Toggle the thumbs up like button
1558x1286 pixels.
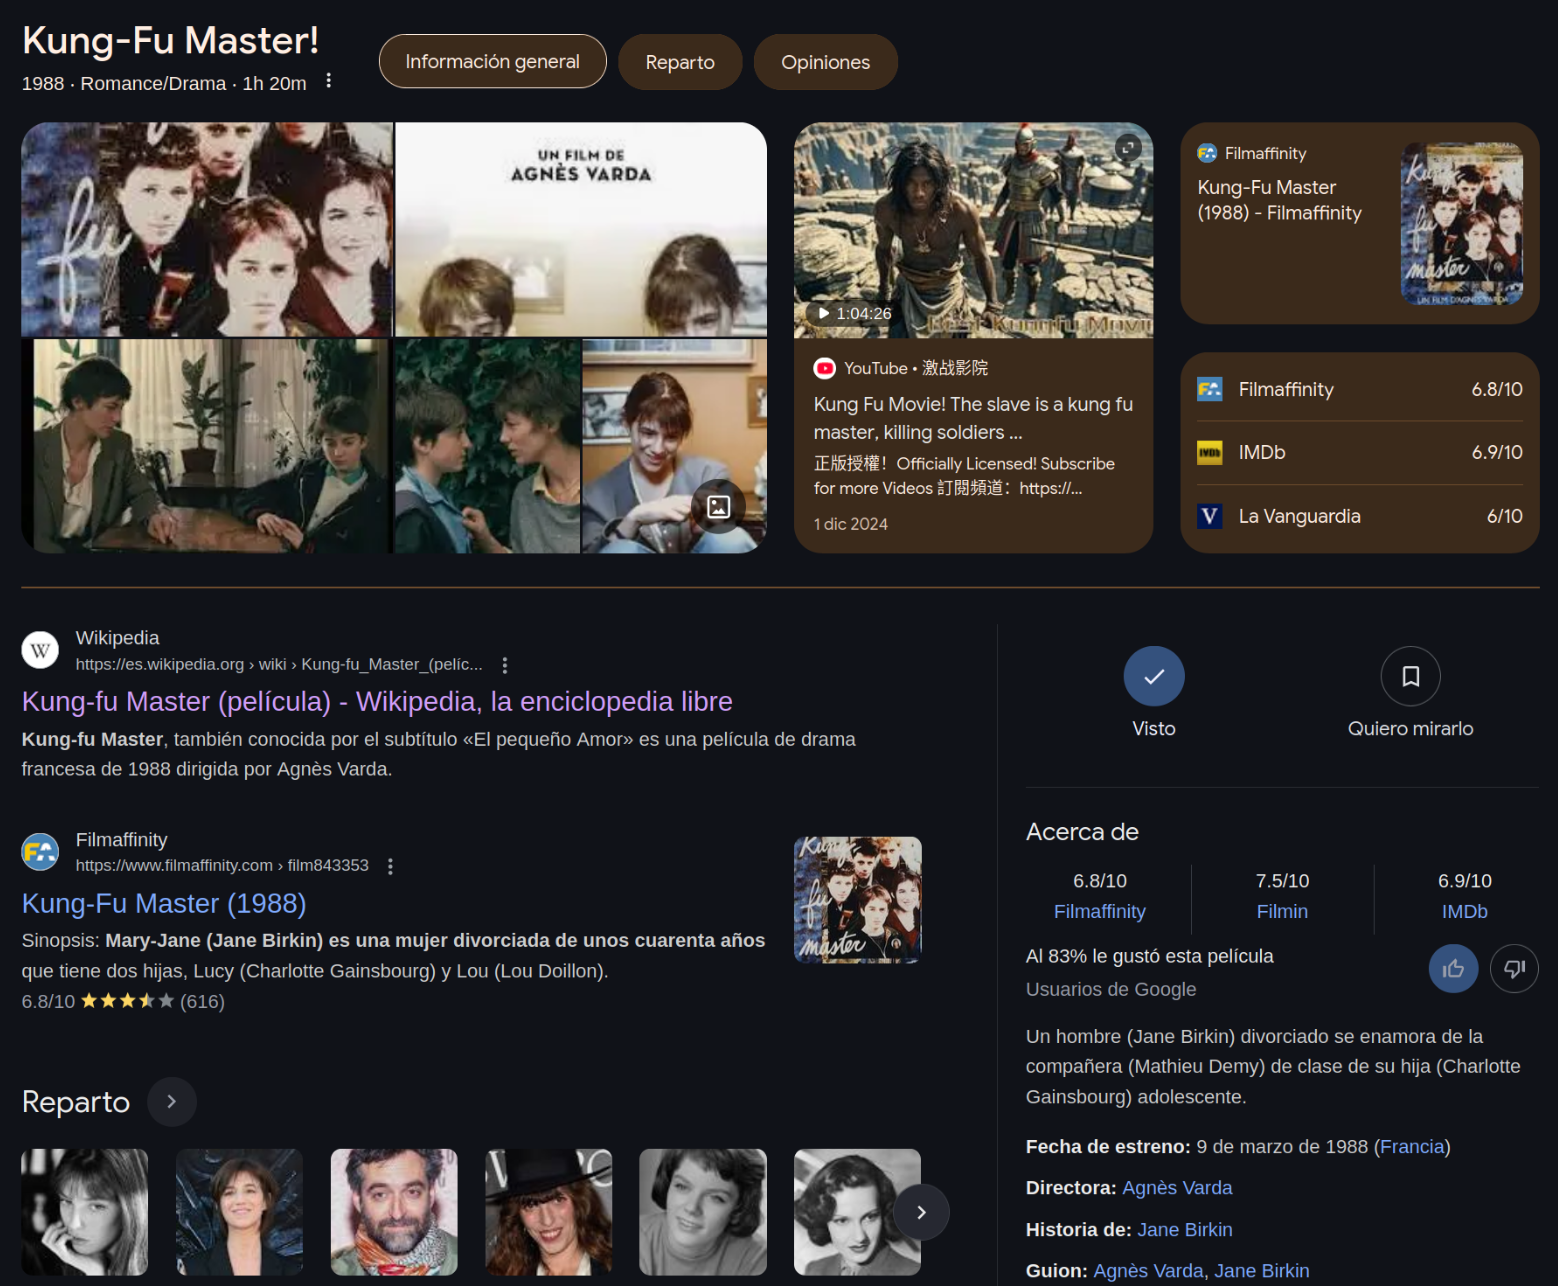coord(1454,968)
